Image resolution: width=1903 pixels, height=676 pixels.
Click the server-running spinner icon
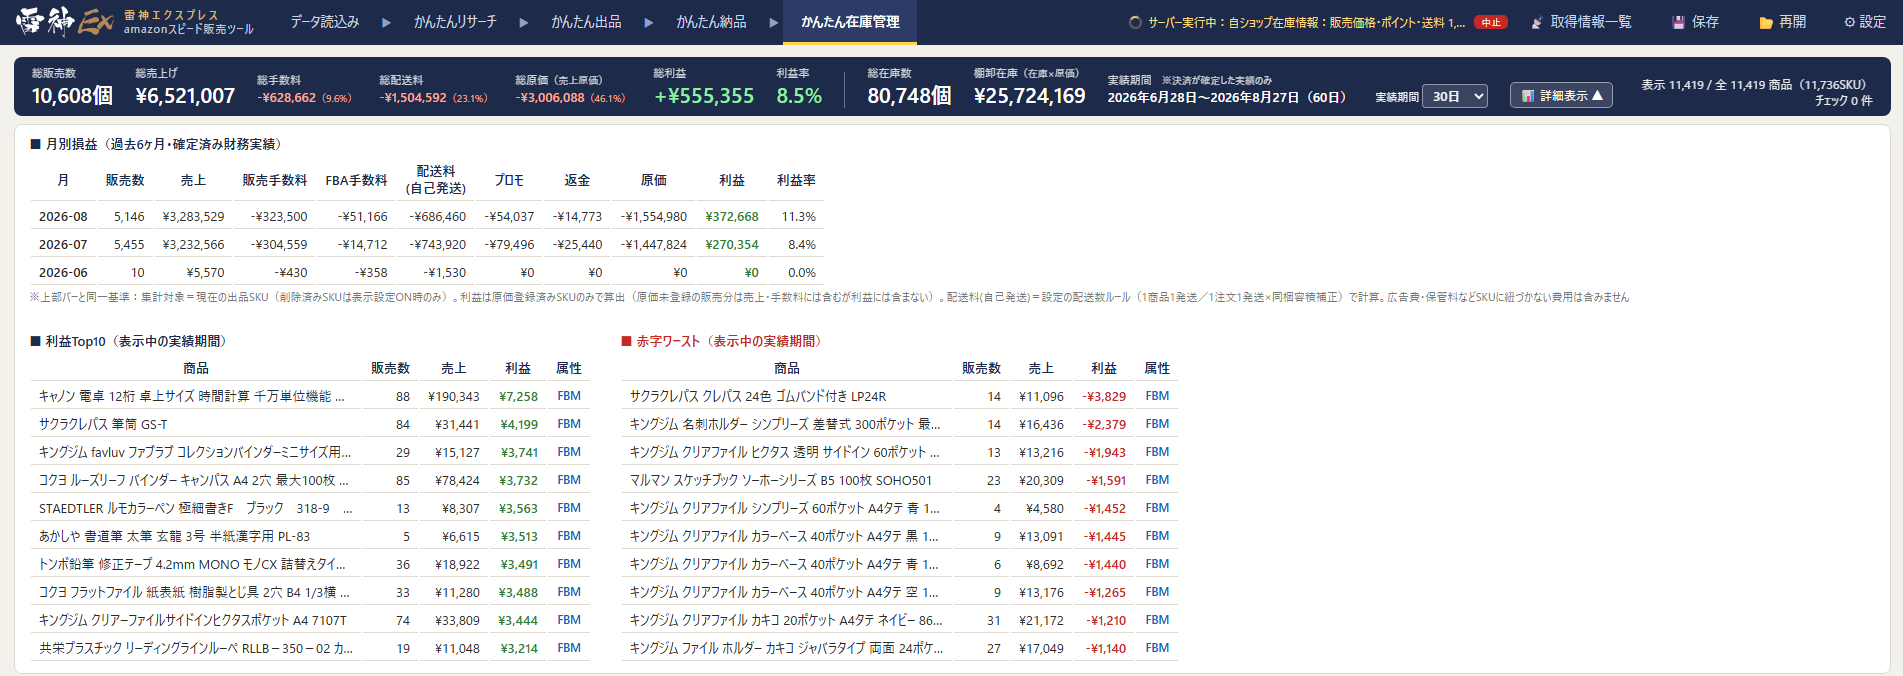pyautogui.click(x=1135, y=22)
